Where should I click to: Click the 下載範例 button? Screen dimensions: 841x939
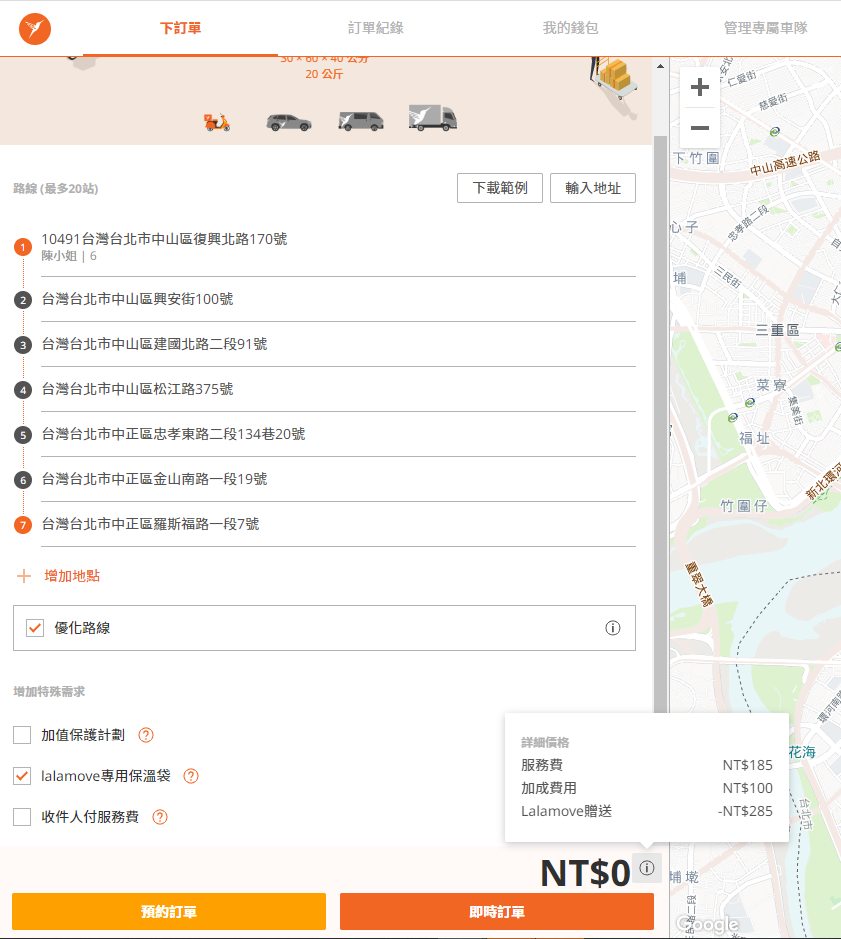tap(500, 188)
